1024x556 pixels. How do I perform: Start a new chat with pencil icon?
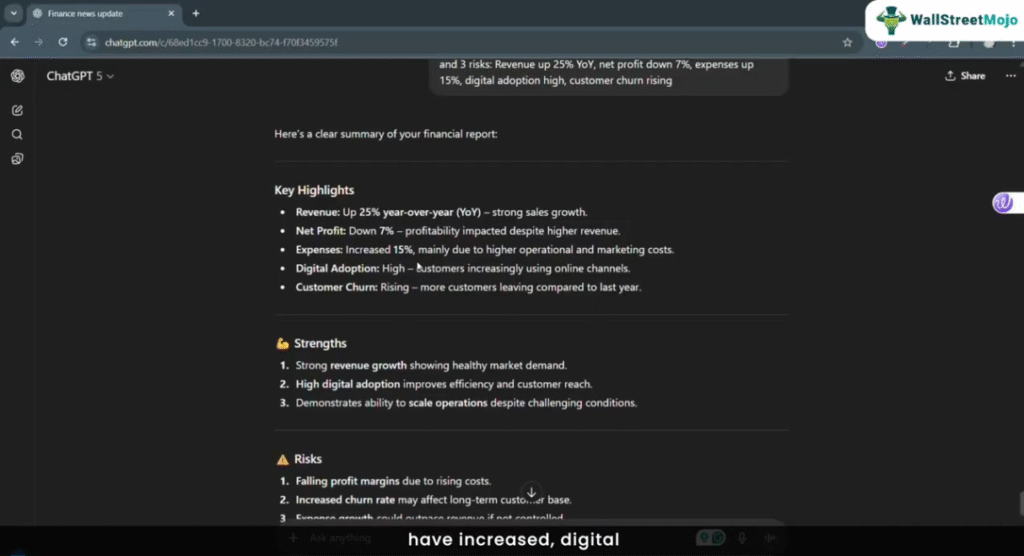pos(17,110)
